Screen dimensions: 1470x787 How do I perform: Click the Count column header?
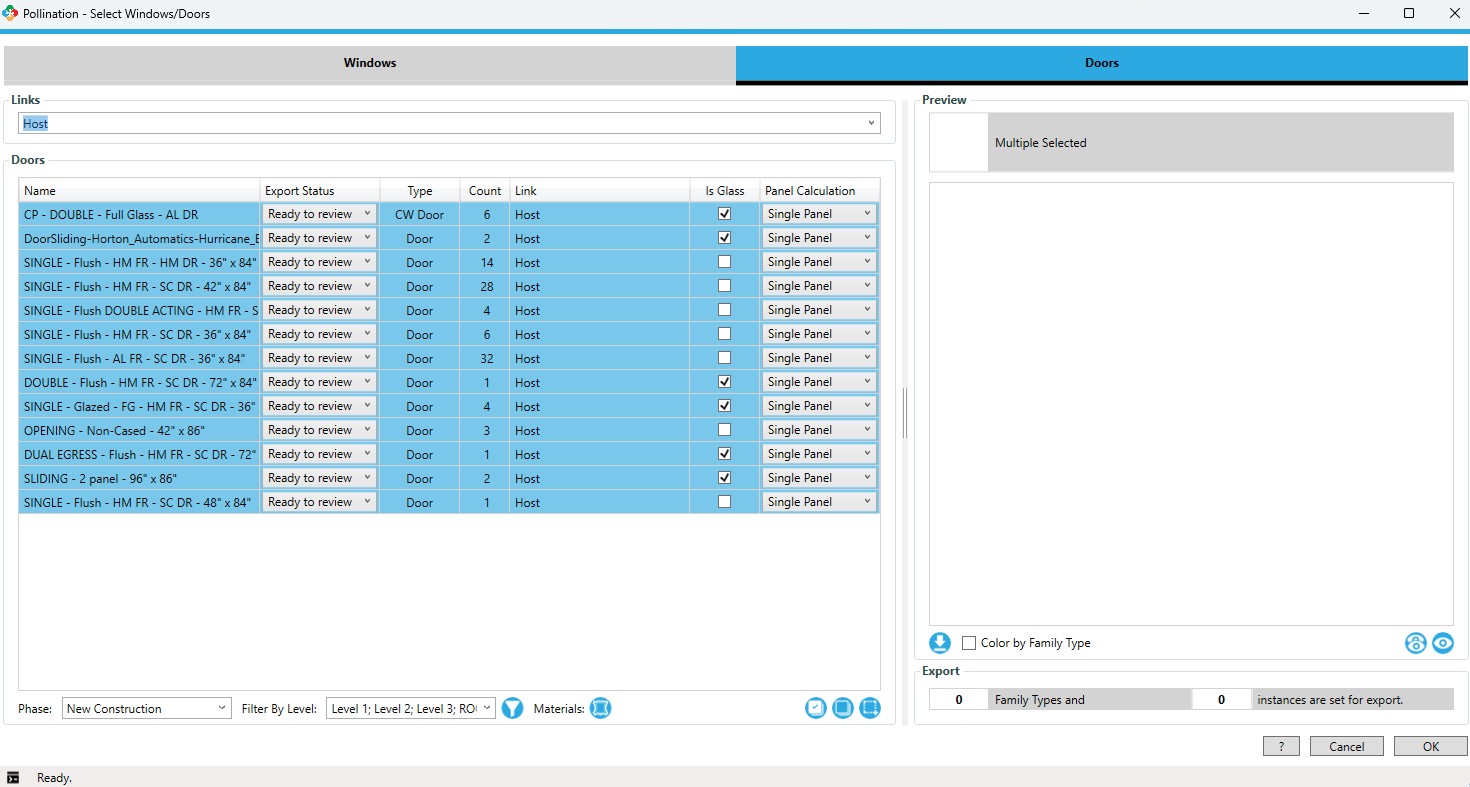click(x=485, y=190)
